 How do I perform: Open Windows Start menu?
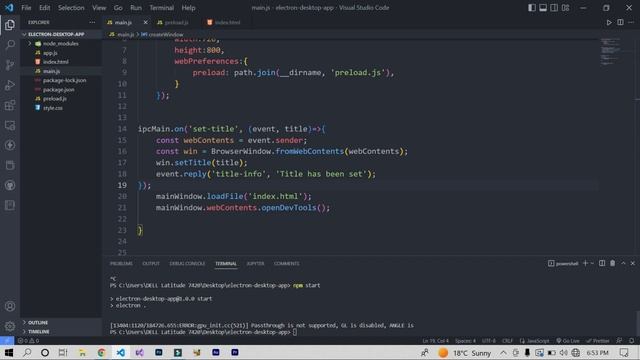[9, 352]
